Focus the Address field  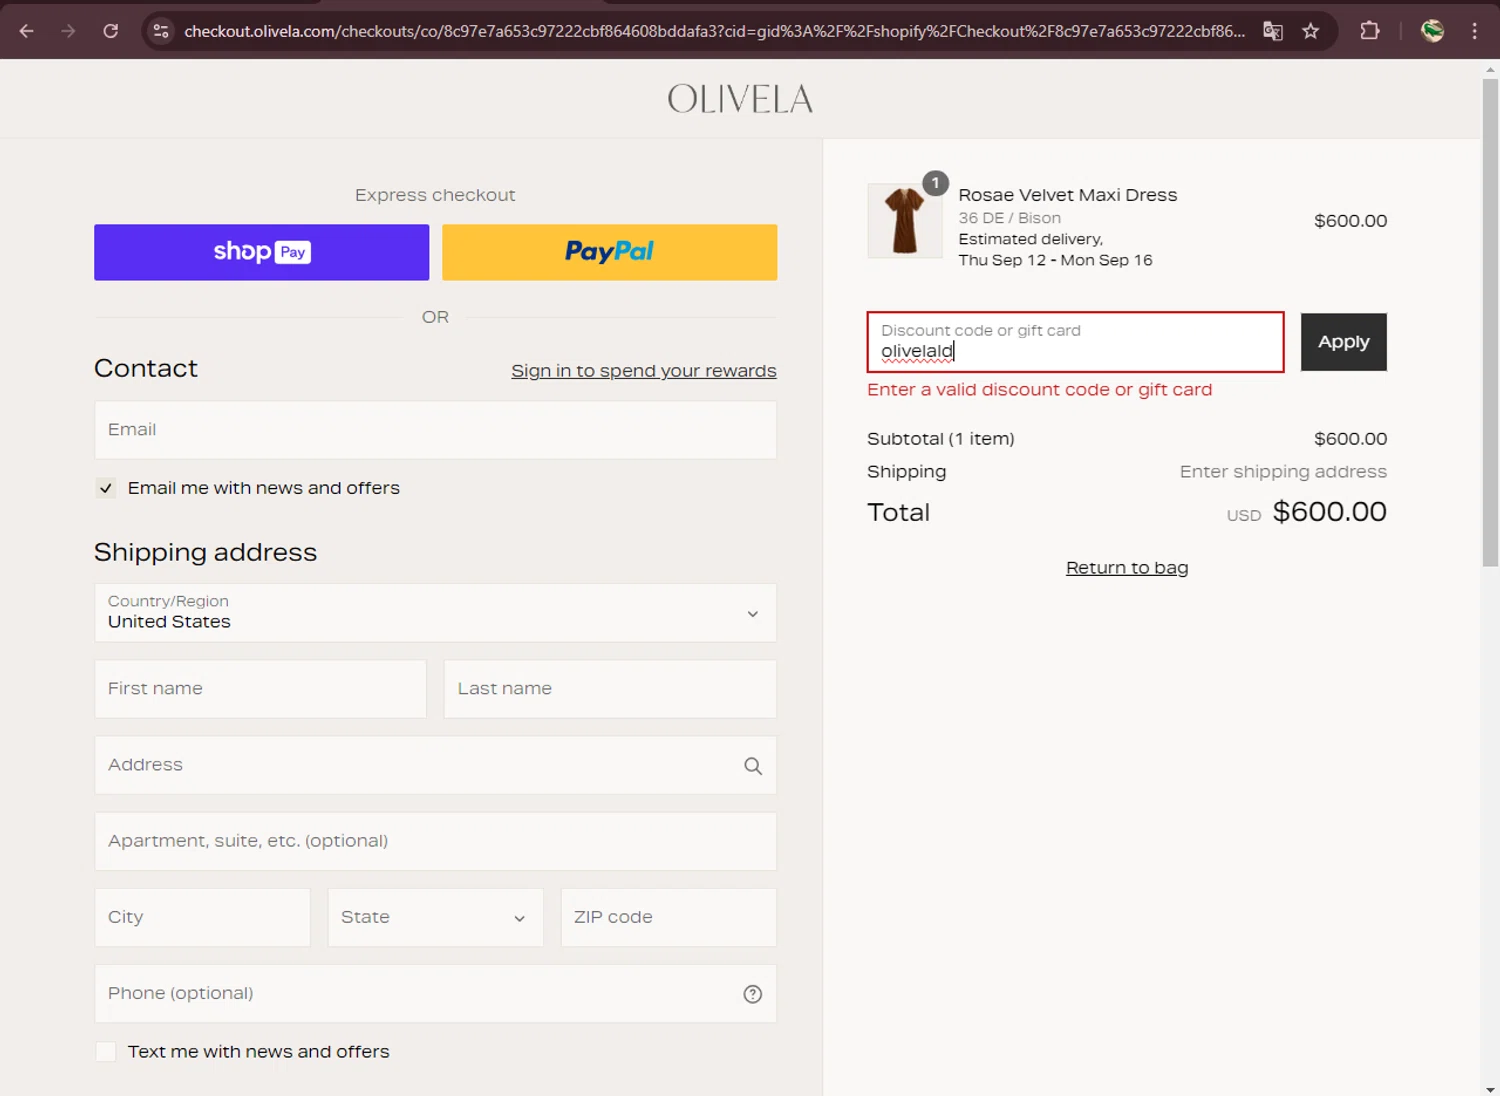[x=435, y=765]
